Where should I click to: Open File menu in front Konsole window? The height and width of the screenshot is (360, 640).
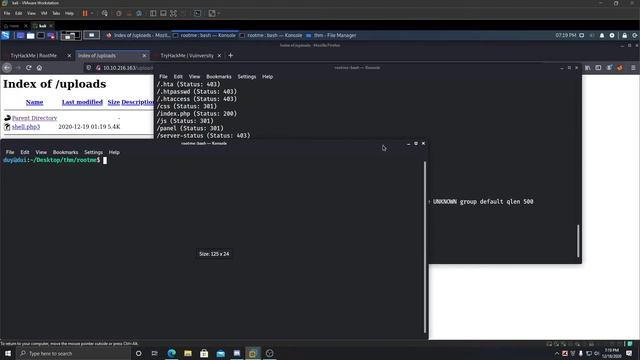[10, 152]
